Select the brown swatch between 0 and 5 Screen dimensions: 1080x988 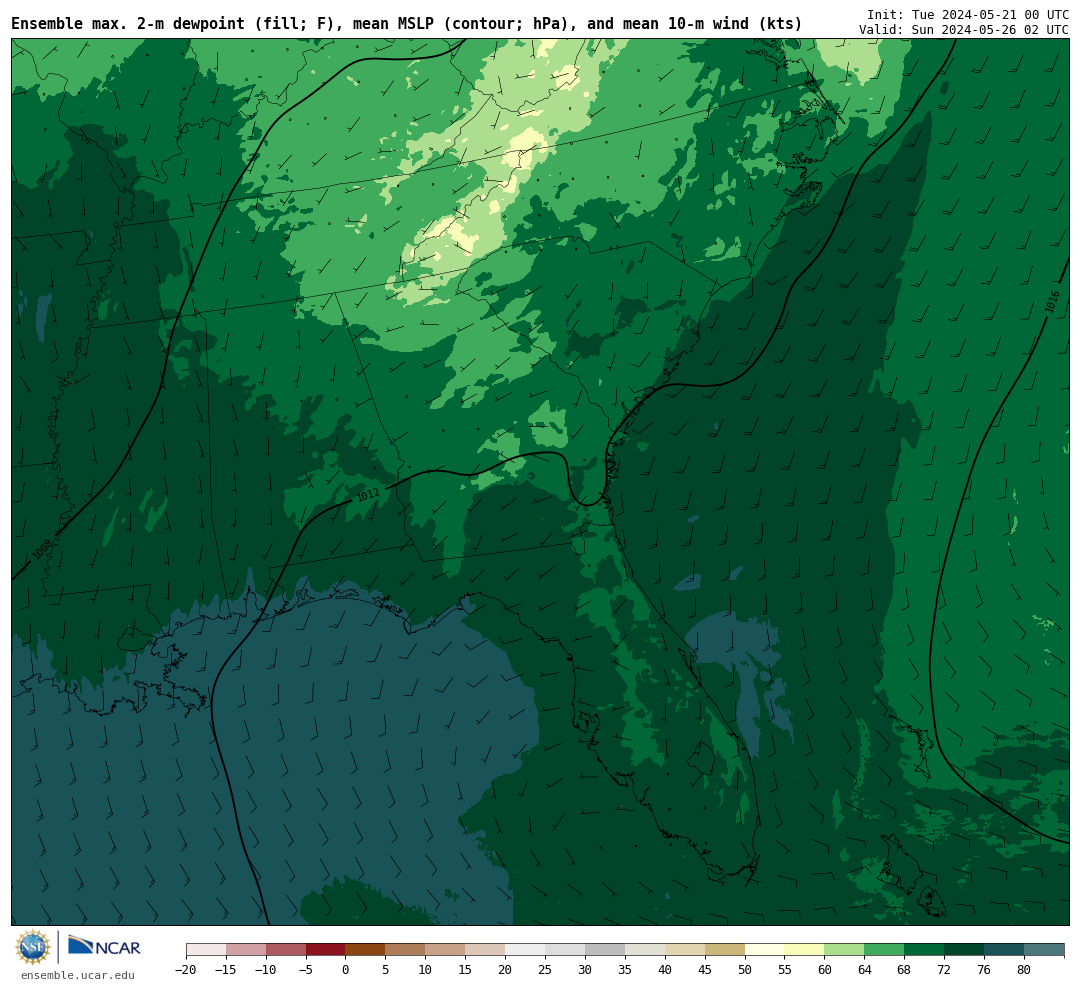click(x=365, y=950)
